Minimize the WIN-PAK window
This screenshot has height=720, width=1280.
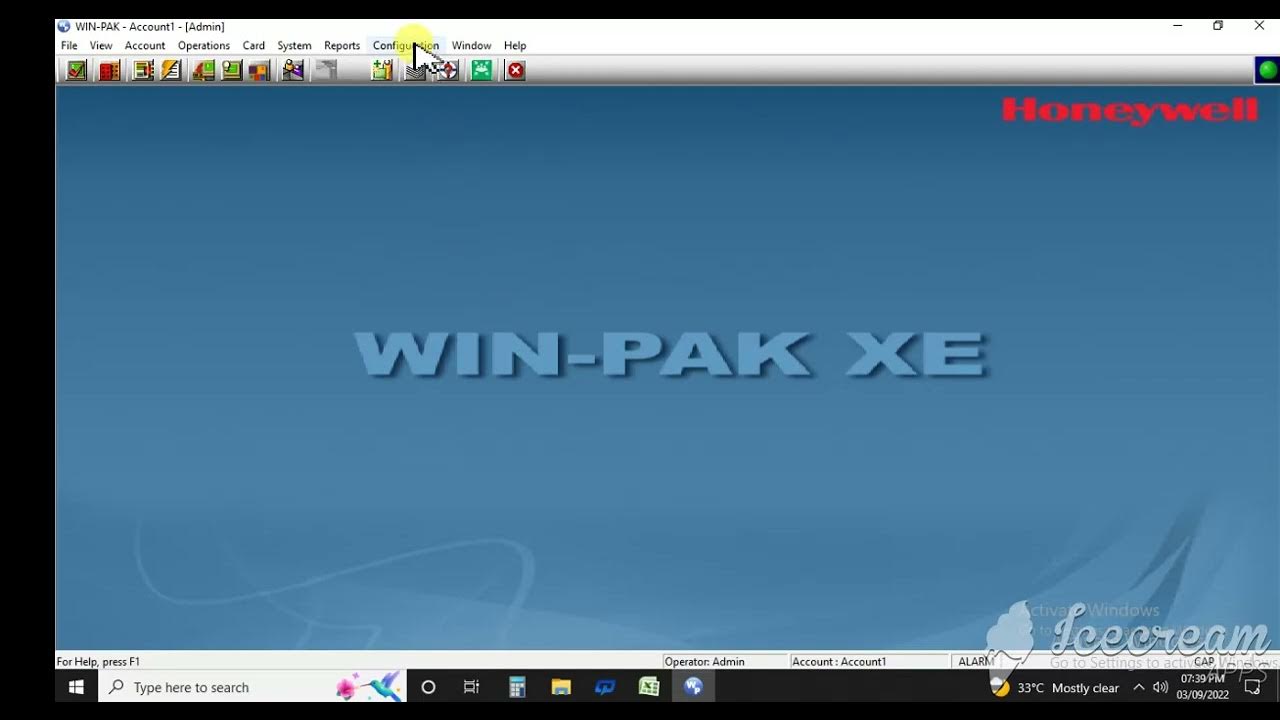tap(1178, 26)
